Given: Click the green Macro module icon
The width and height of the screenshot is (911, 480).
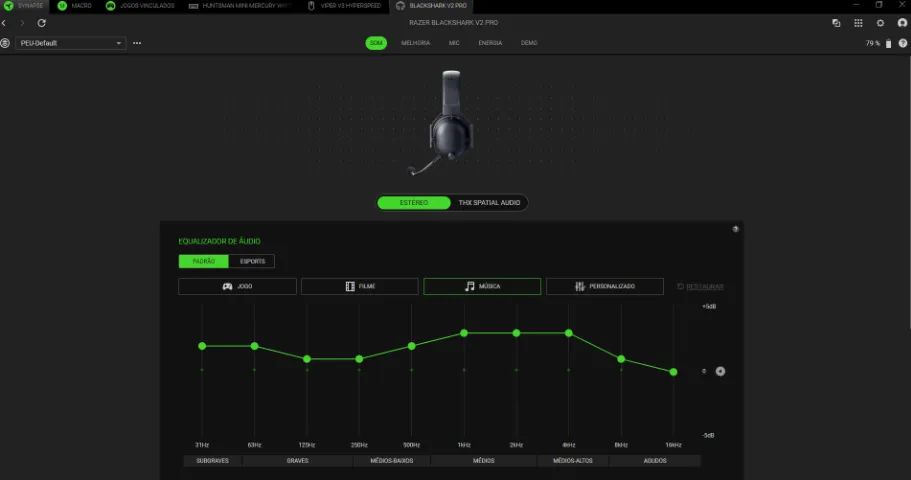Looking at the screenshot, I should tap(62, 6).
